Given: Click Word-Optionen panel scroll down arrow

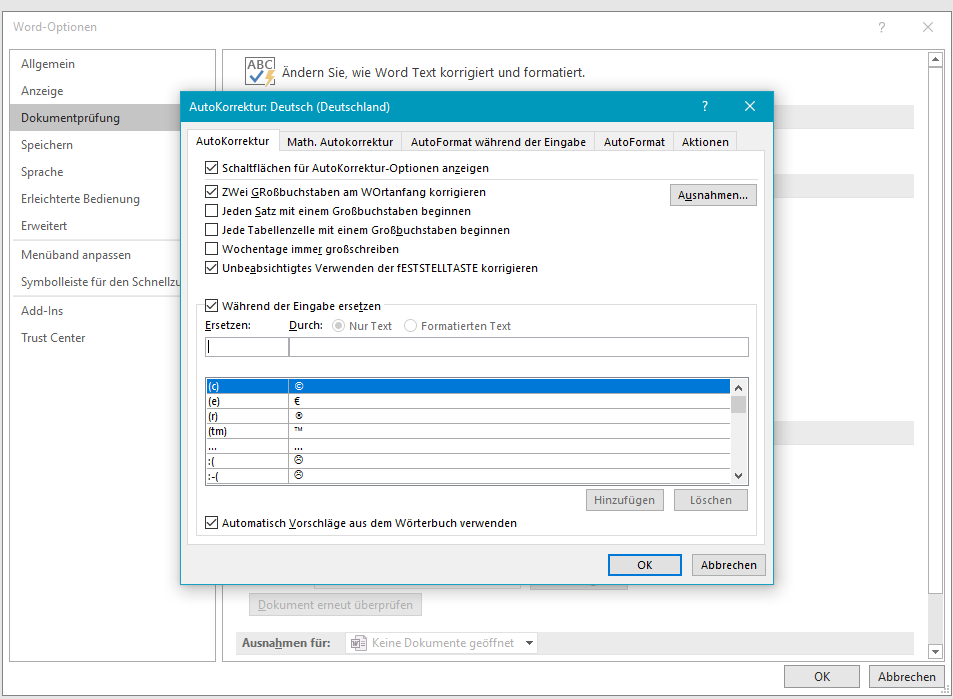Looking at the screenshot, I should pyautogui.click(x=935, y=651).
